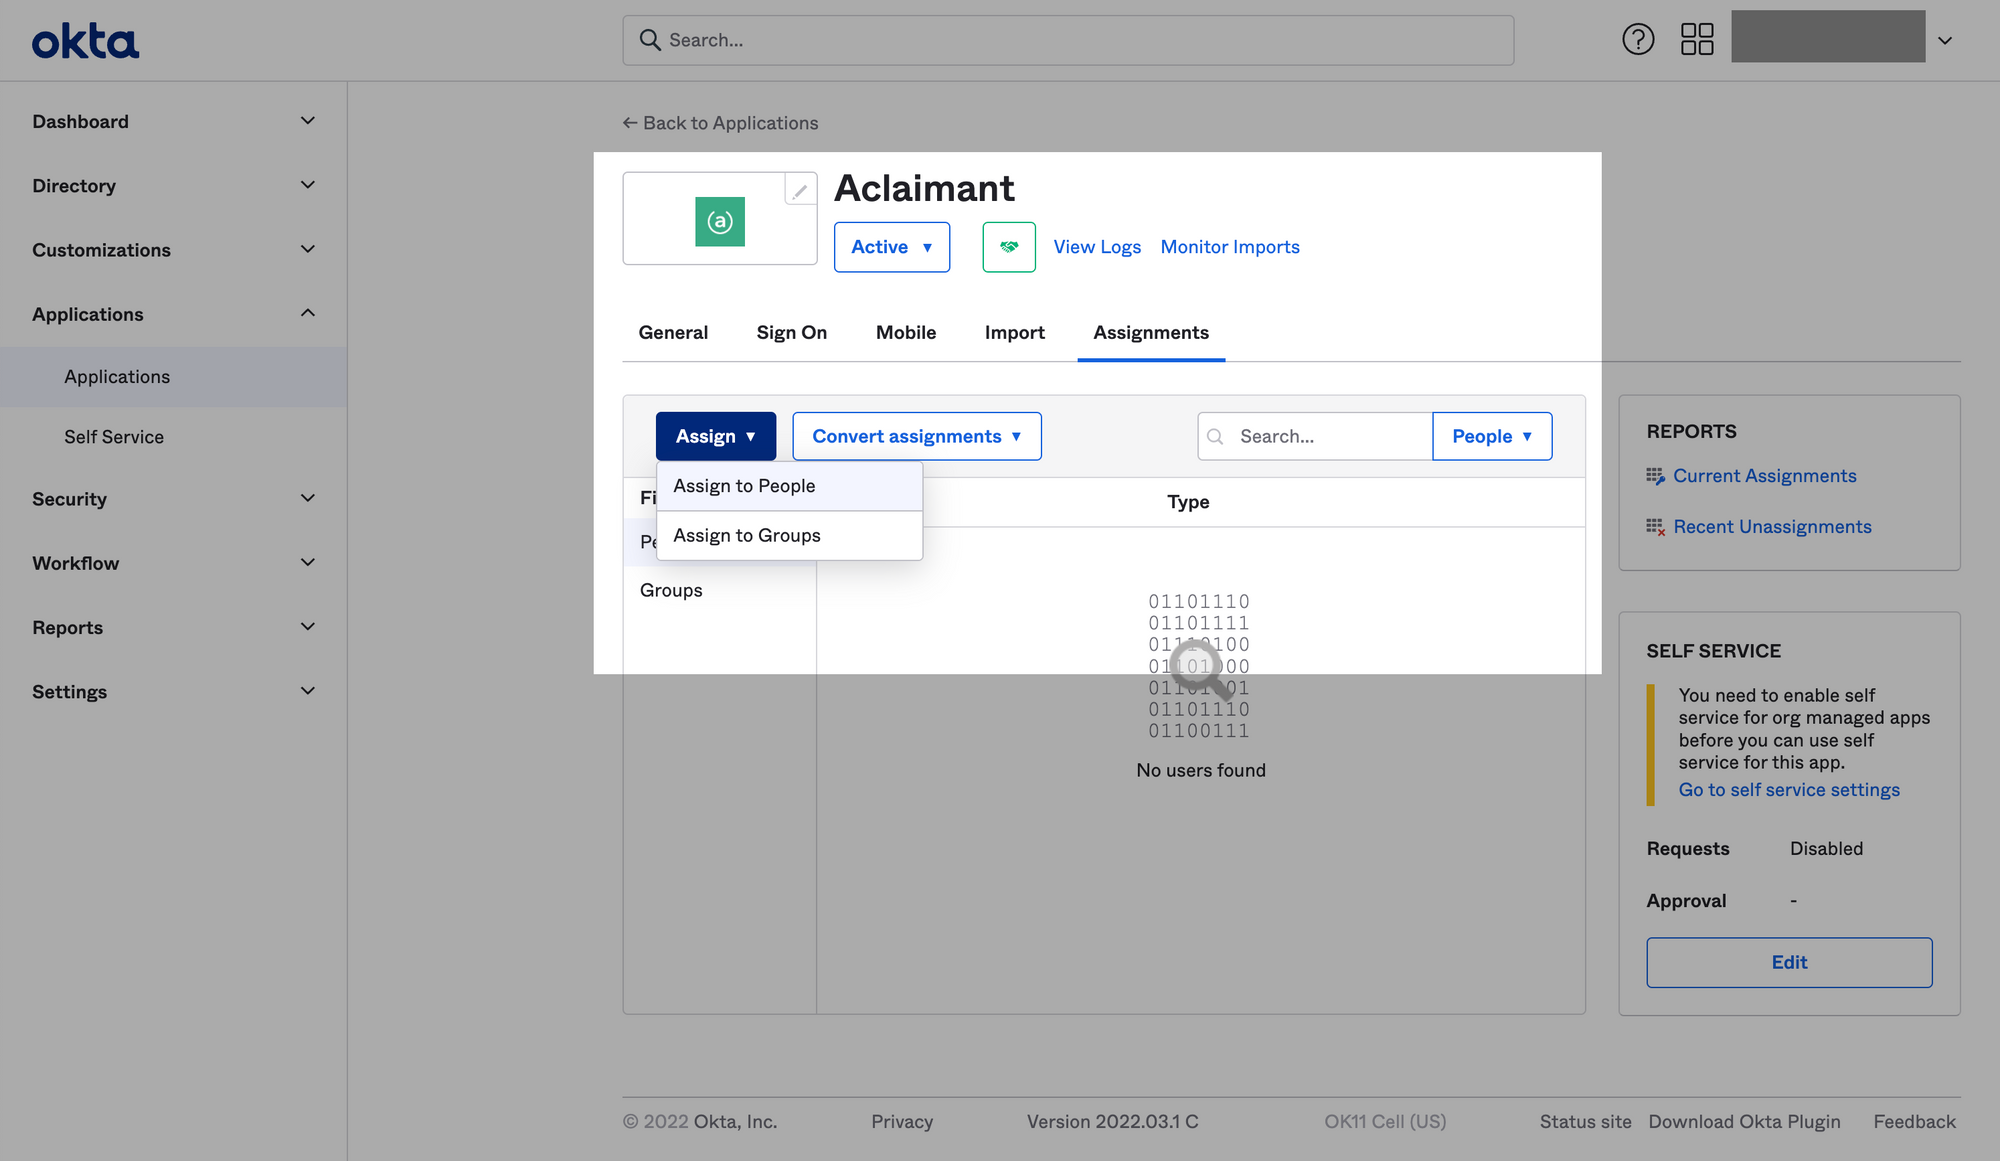Filter assignments by Groups
This screenshot has height=1161, width=2000.
click(x=671, y=590)
